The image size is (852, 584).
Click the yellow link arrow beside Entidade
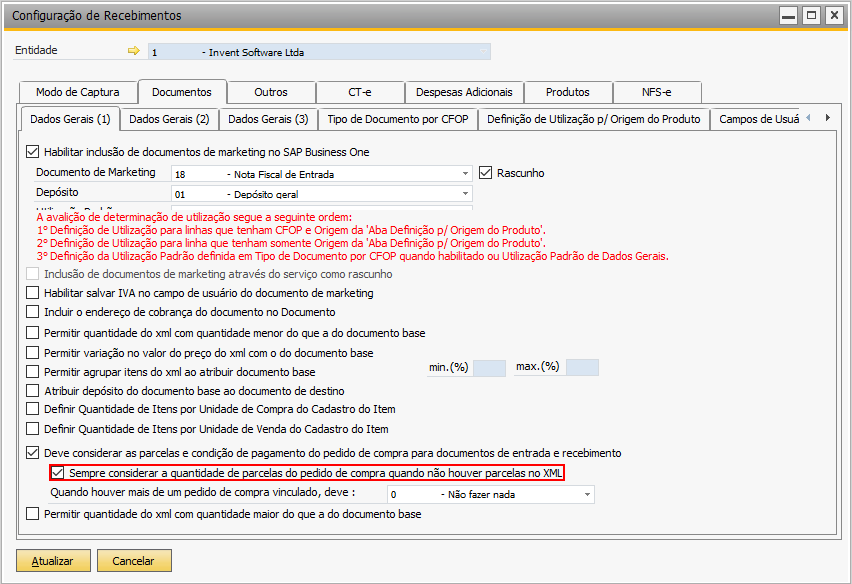tap(134, 51)
